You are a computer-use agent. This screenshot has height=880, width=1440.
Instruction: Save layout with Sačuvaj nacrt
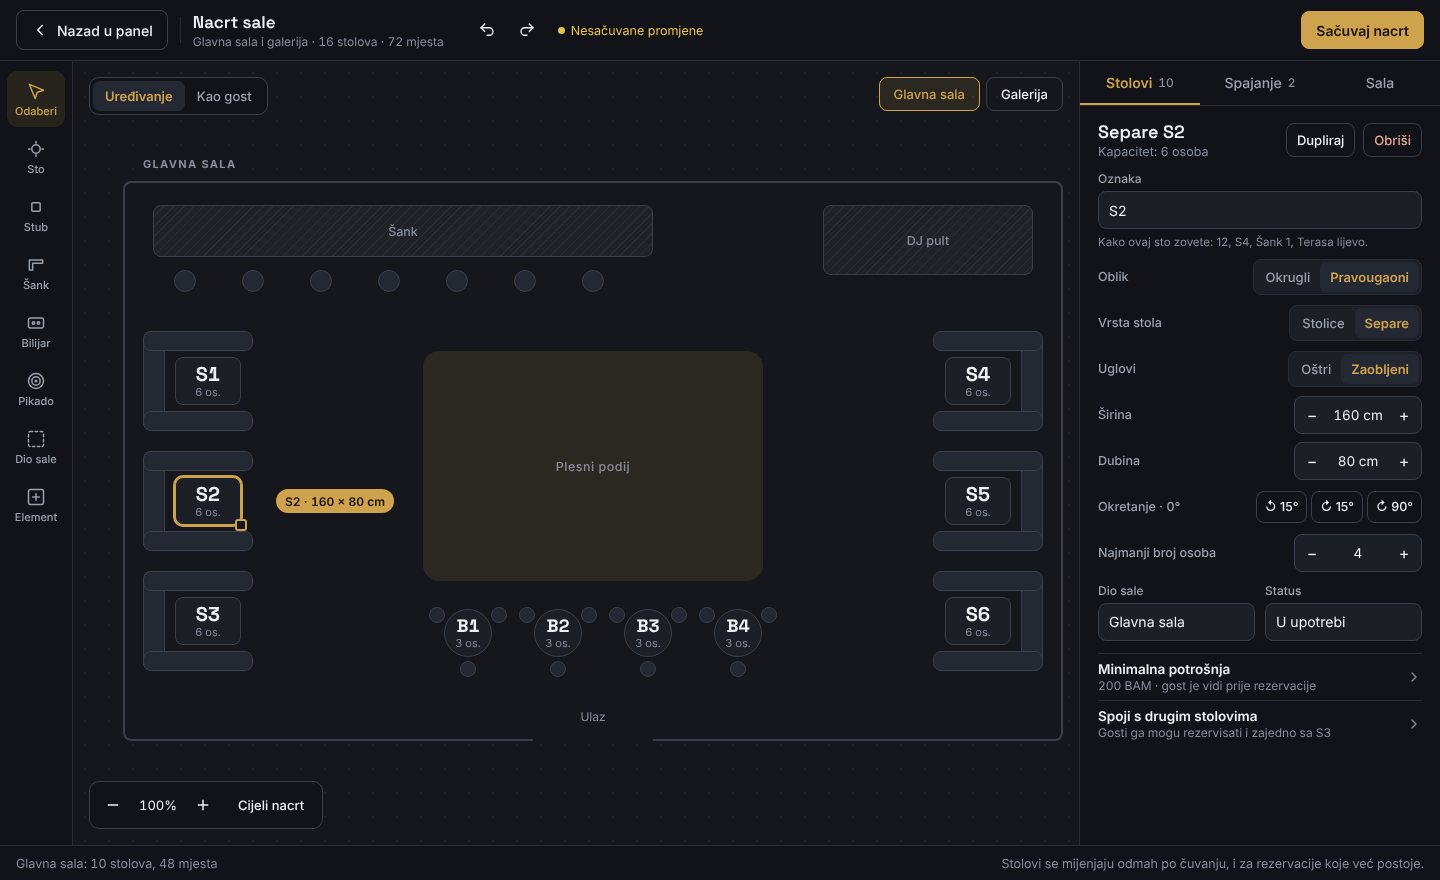(1362, 31)
